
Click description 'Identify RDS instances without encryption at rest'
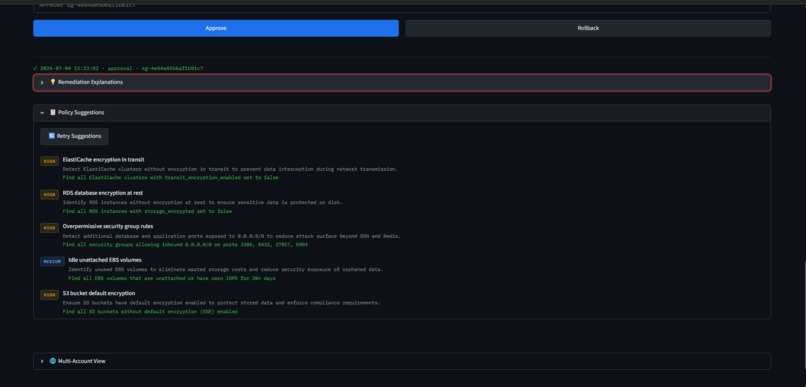click(203, 202)
